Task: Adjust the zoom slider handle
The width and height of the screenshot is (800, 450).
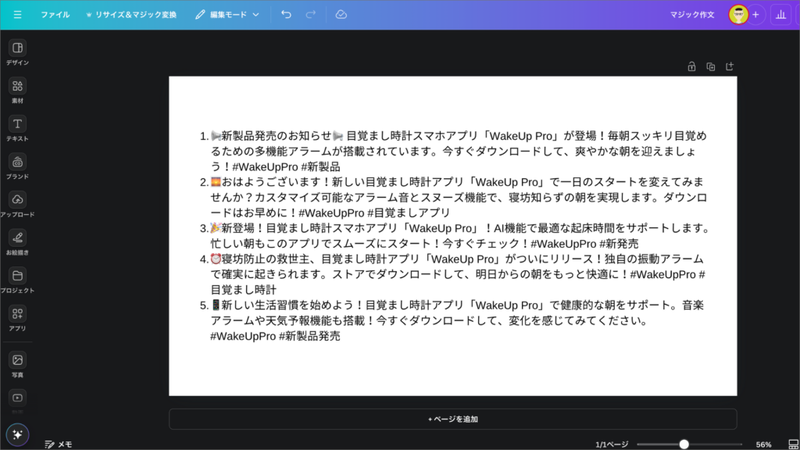Action: (x=684, y=444)
